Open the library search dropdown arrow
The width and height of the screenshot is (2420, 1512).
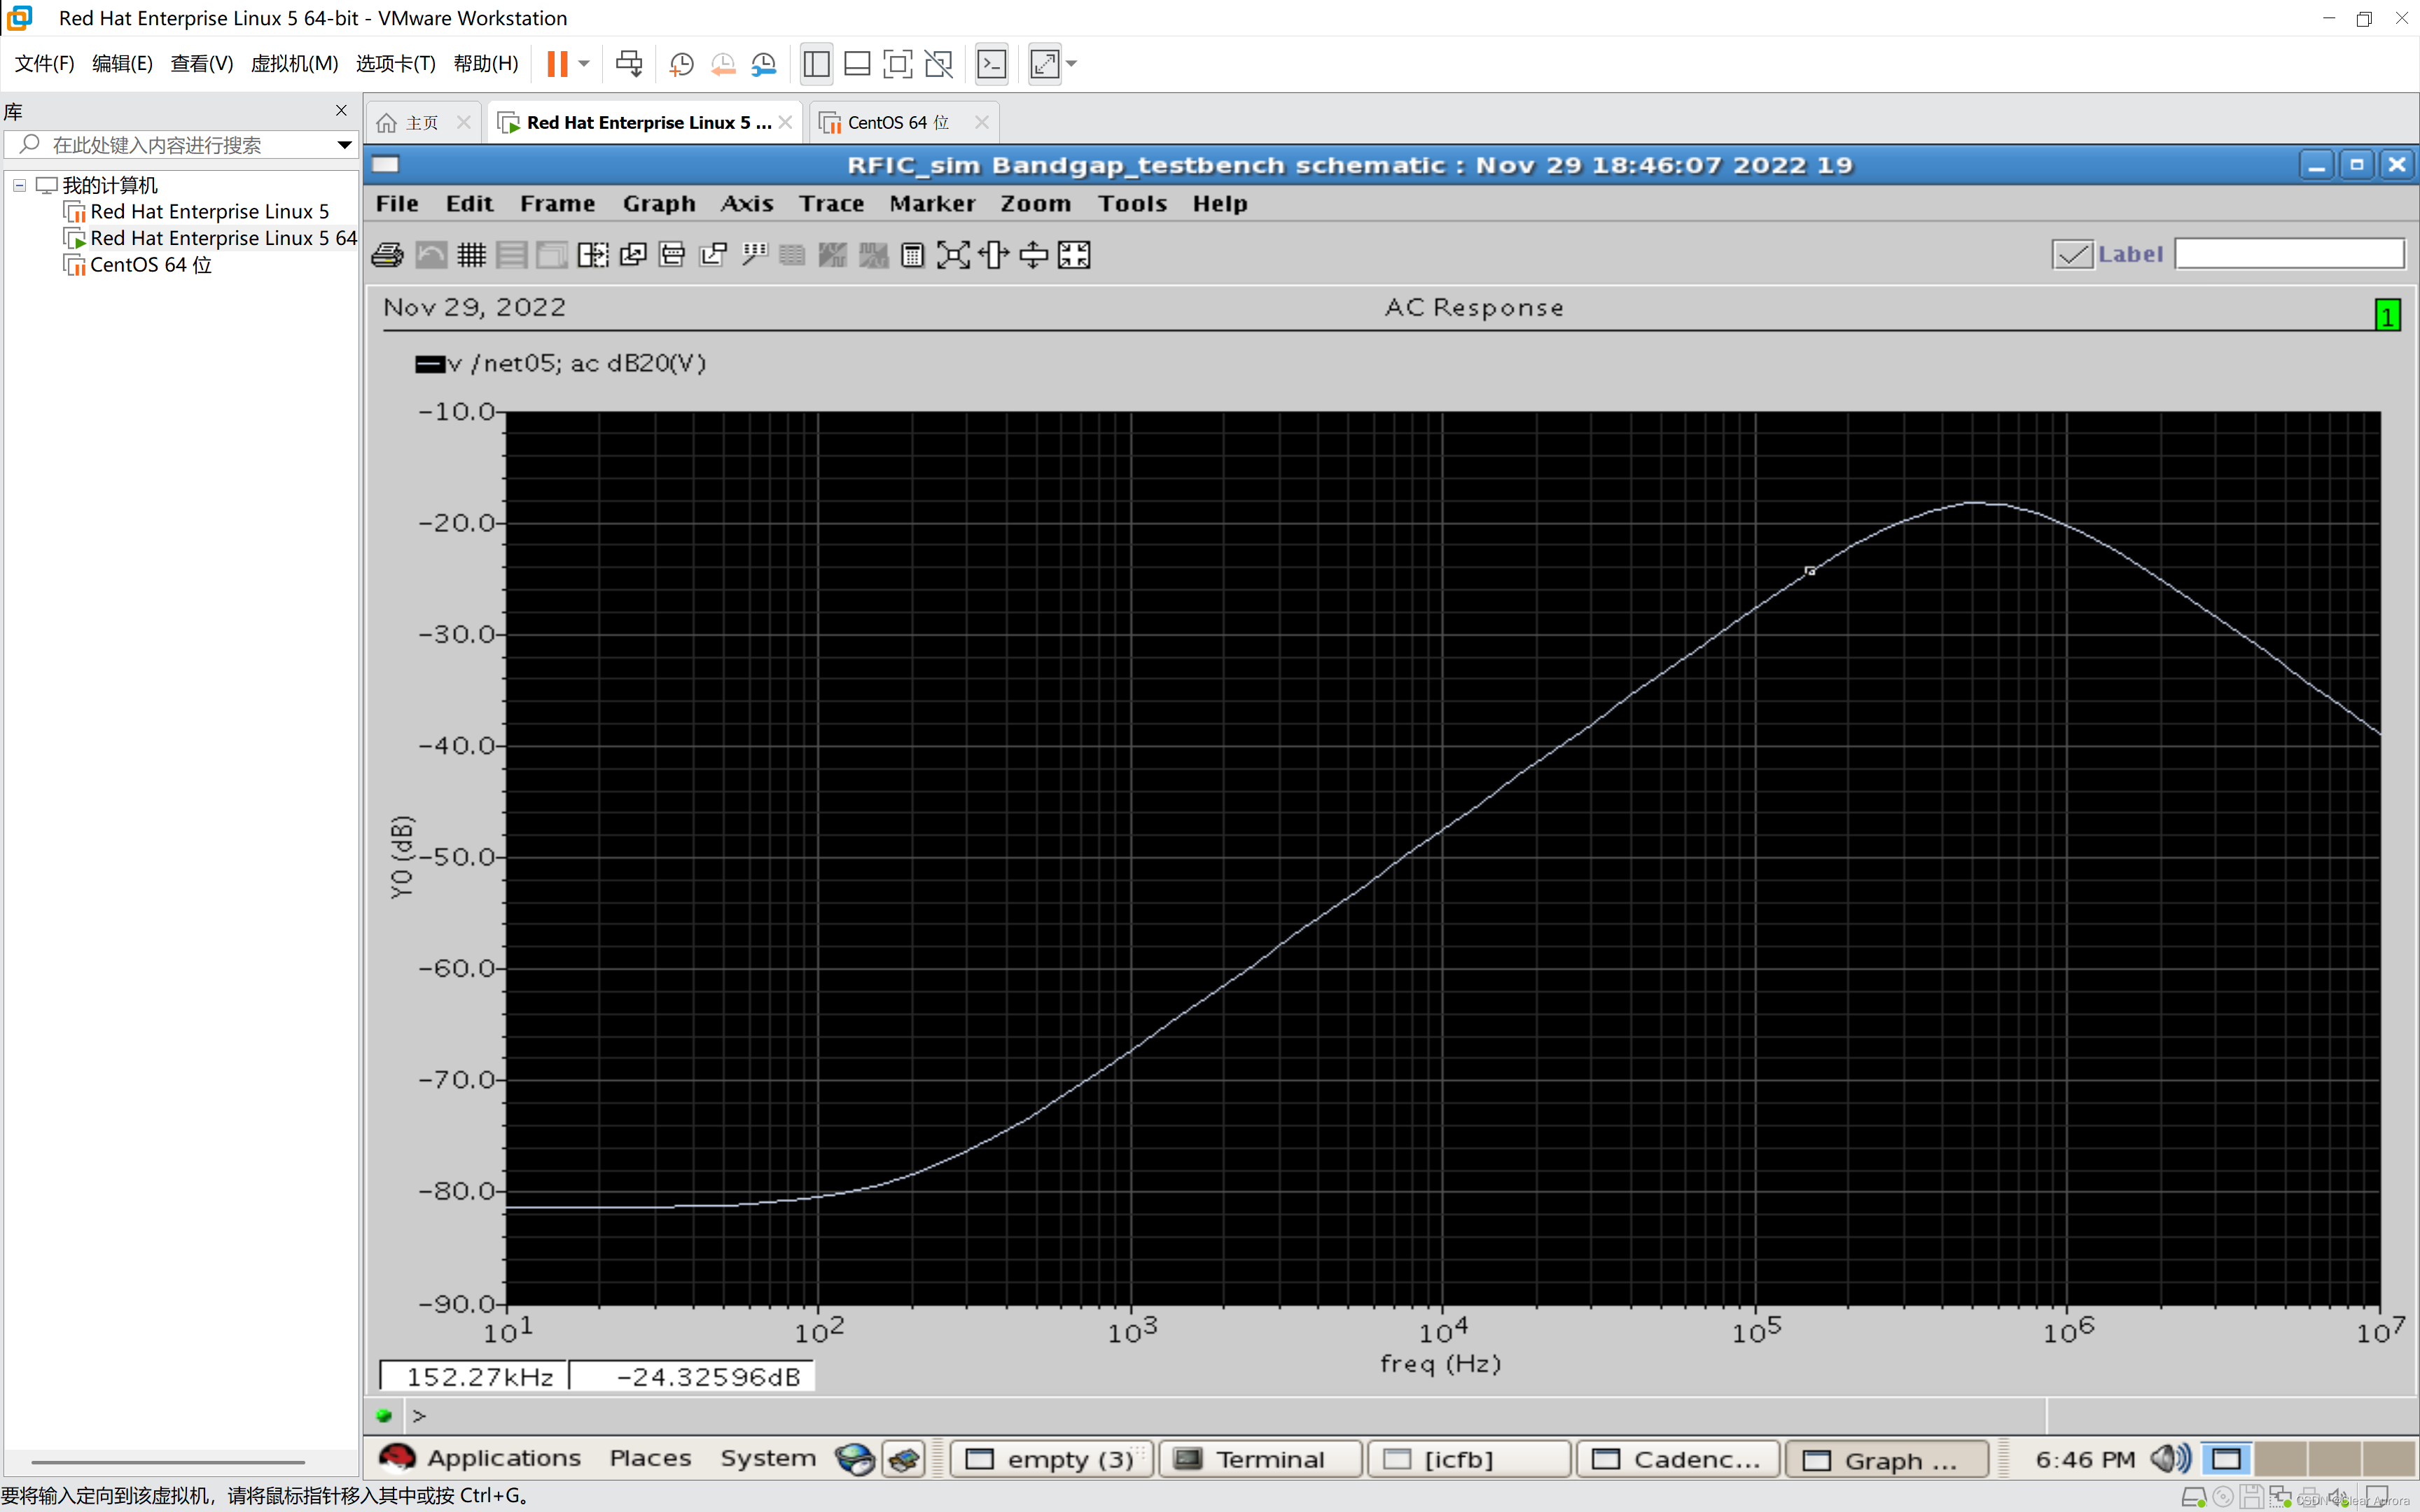point(344,145)
